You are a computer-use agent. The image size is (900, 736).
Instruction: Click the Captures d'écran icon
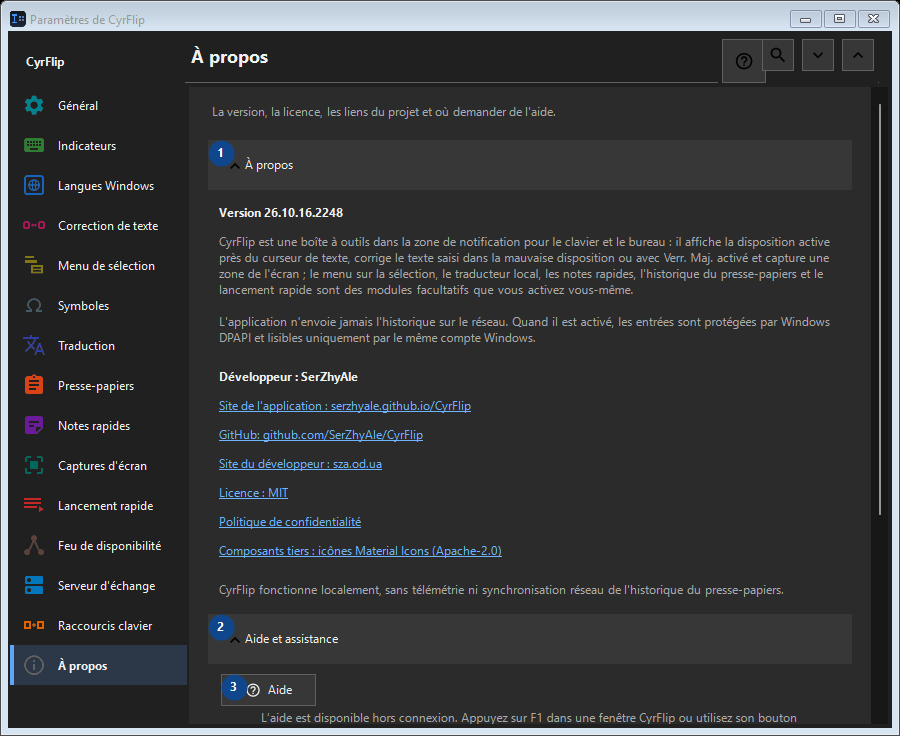tap(34, 466)
